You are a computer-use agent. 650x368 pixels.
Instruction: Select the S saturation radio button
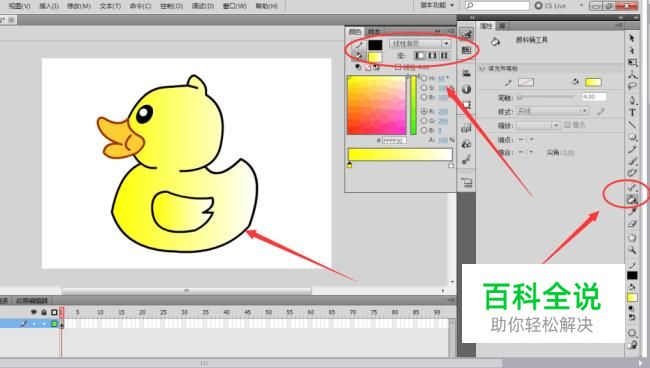click(x=424, y=88)
